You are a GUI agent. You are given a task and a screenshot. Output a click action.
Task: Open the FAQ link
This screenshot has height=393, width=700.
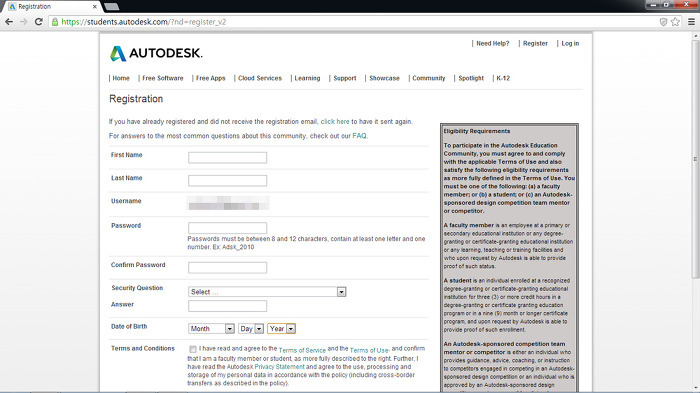(x=359, y=136)
